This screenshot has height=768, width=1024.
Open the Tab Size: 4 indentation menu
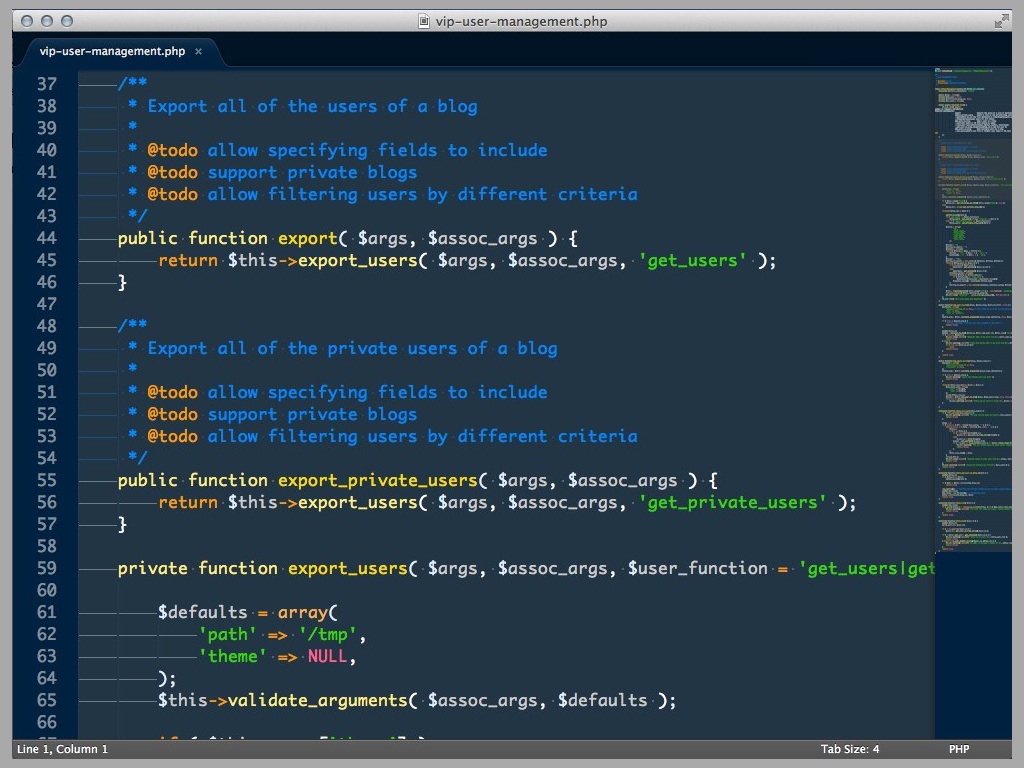point(850,749)
